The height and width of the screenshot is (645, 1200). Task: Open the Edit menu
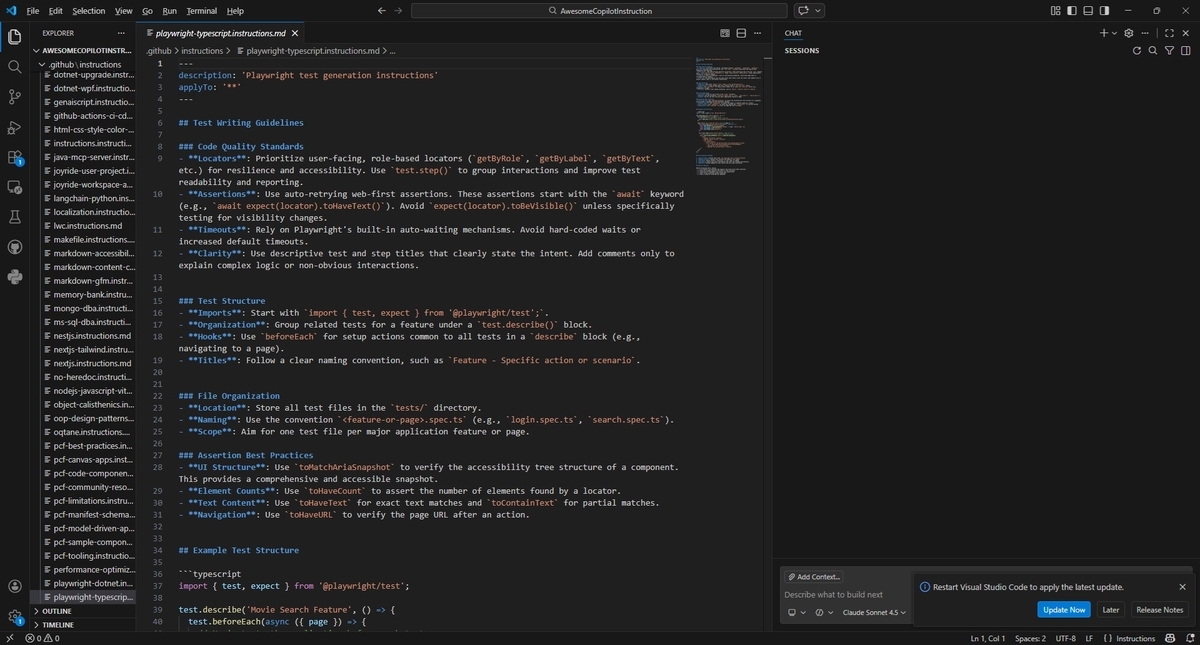(x=55, y=10)
